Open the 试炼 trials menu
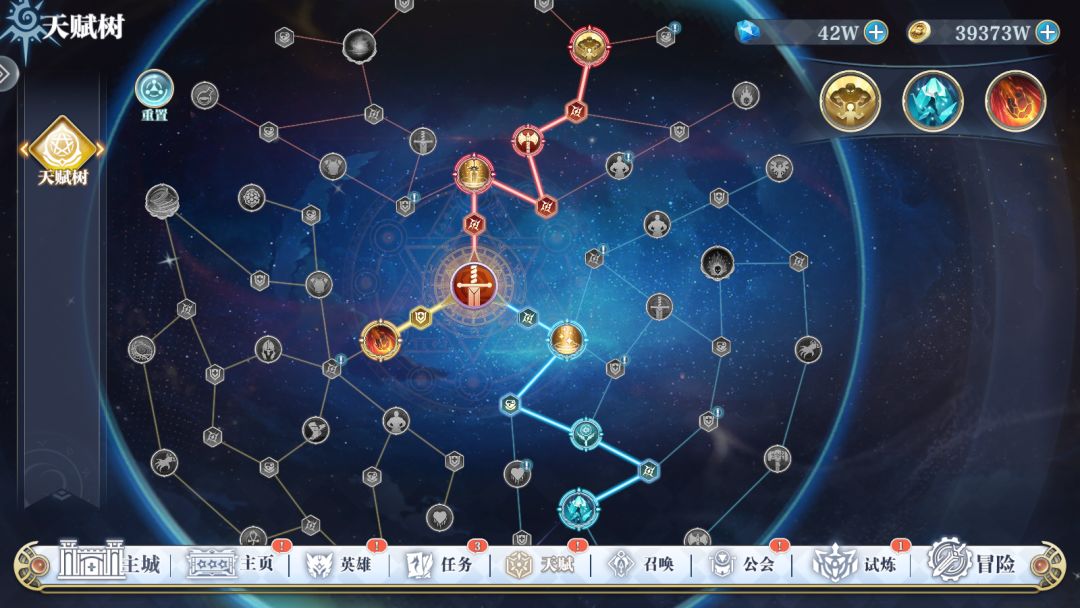 tap(855, 564)
